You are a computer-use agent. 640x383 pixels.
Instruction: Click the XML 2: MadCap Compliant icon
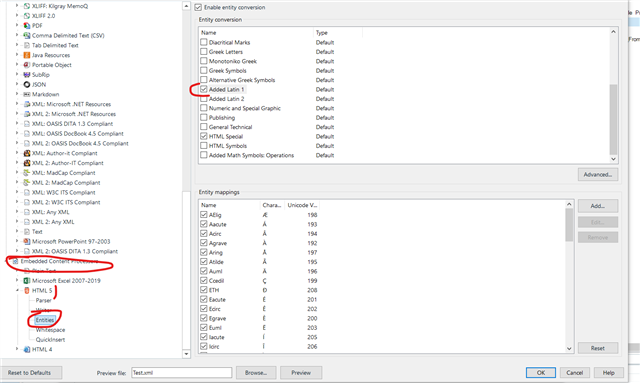[x=27, y=183]
